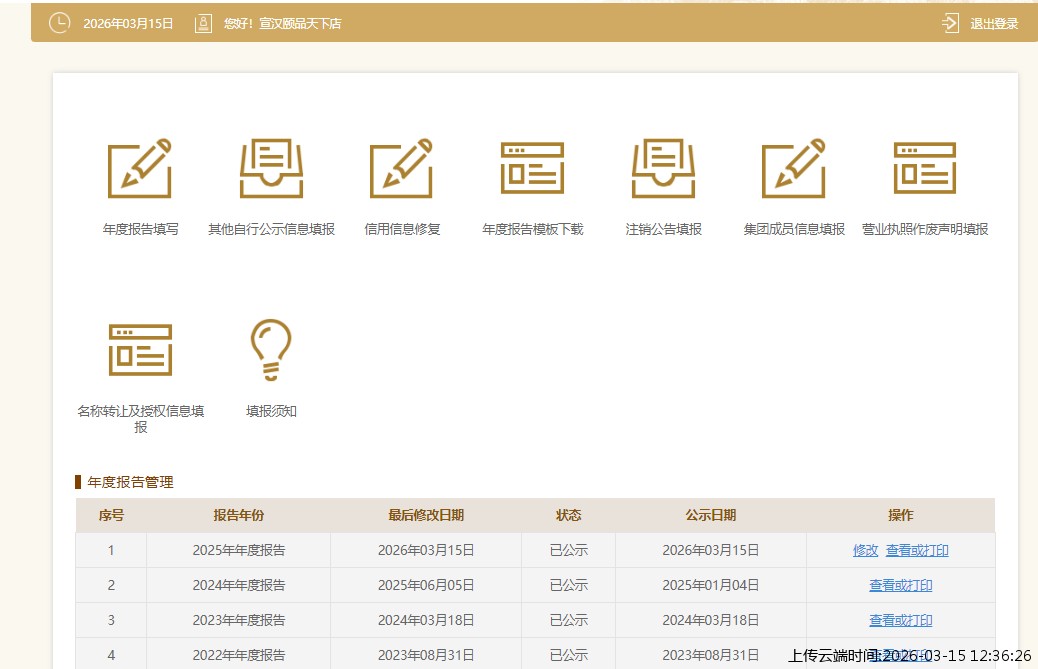Select 营业执照作废声明填报 icon
This screenshot has width=1038, height=669.
924,169
